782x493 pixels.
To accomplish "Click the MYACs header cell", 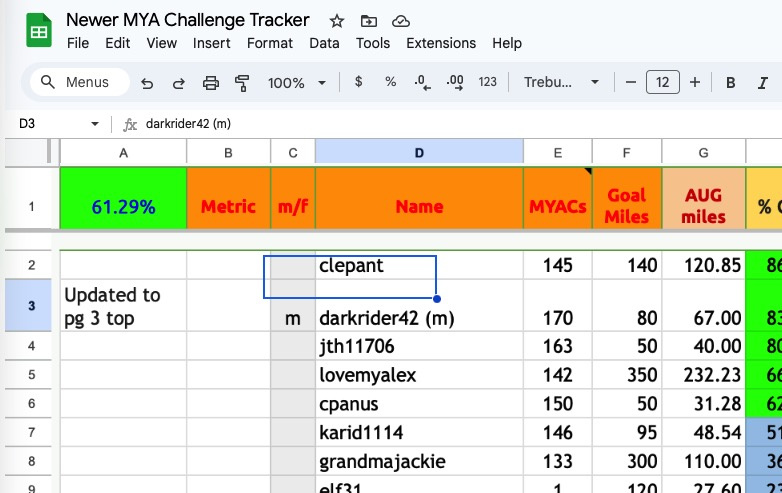I will click(558, 198).
